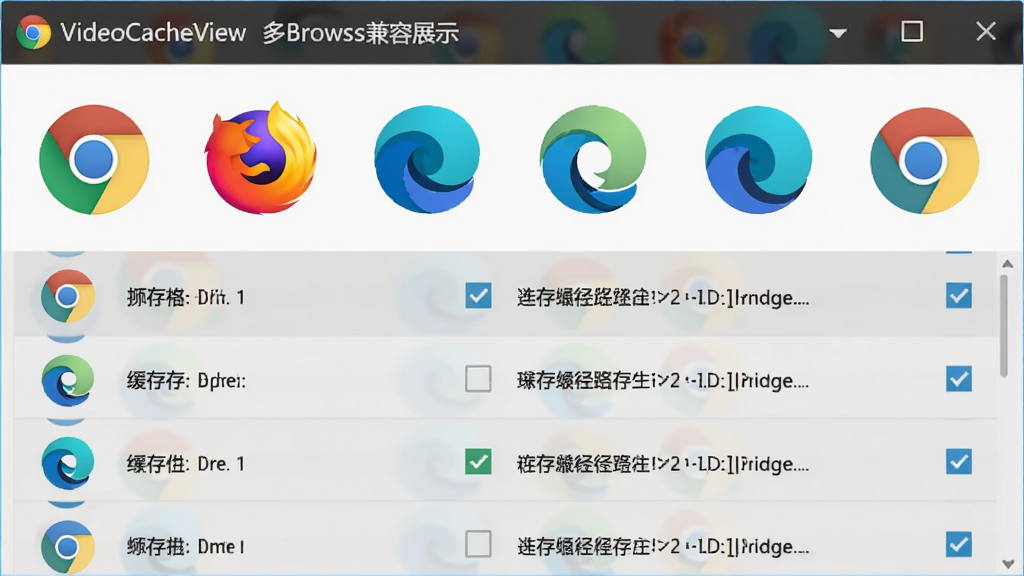Select the blue Edge icon before the last Chrome
The height and width of the screenshot is (576, 1024).
pyautogui.click(x=759, y=159)
